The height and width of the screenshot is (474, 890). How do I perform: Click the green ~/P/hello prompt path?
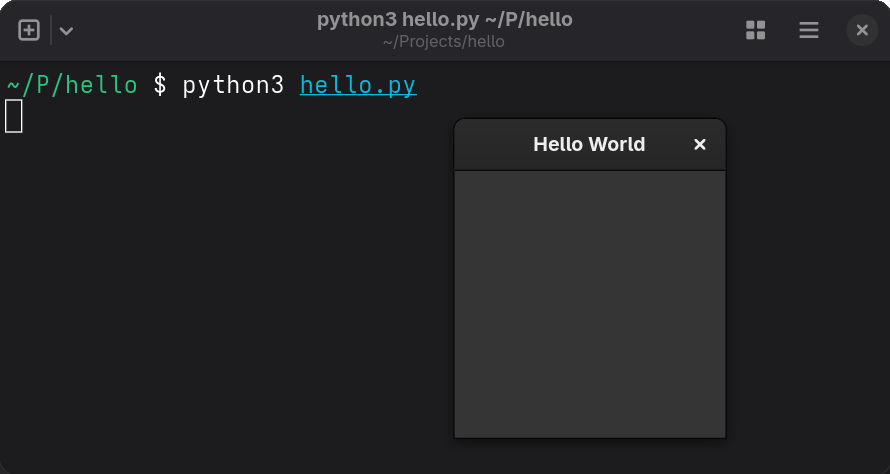coord(72,85)
